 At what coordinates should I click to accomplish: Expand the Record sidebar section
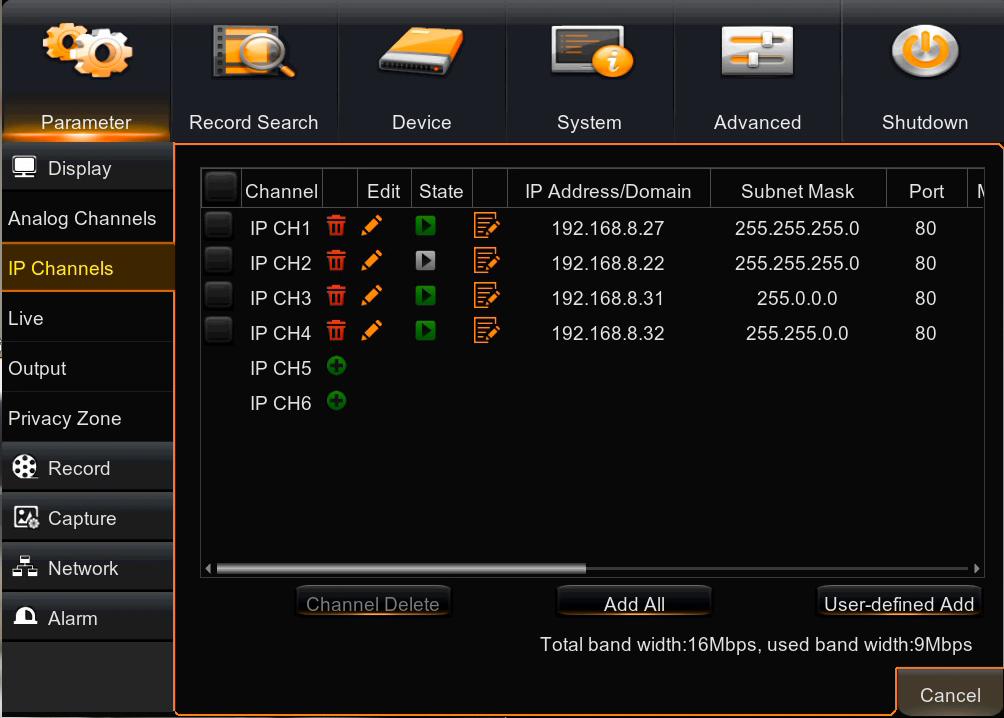click(x=88, y=468)
